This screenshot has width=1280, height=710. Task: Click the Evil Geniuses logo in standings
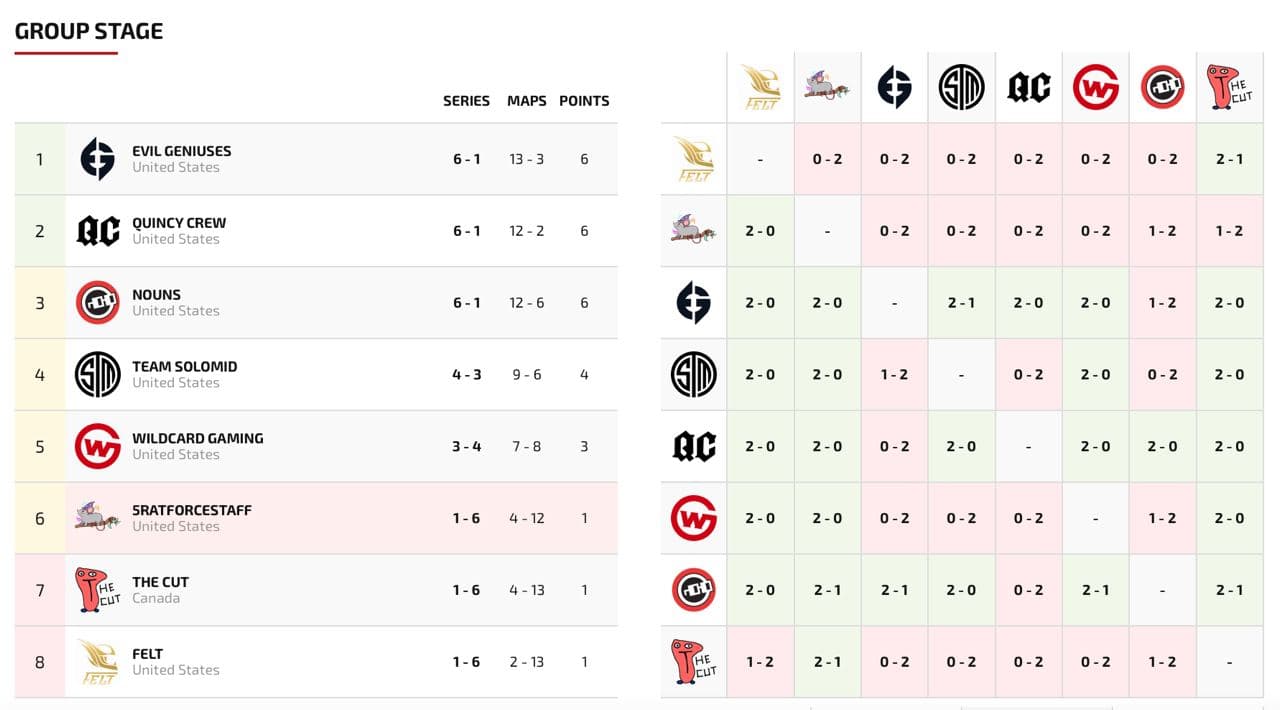[x=98, y=159]
